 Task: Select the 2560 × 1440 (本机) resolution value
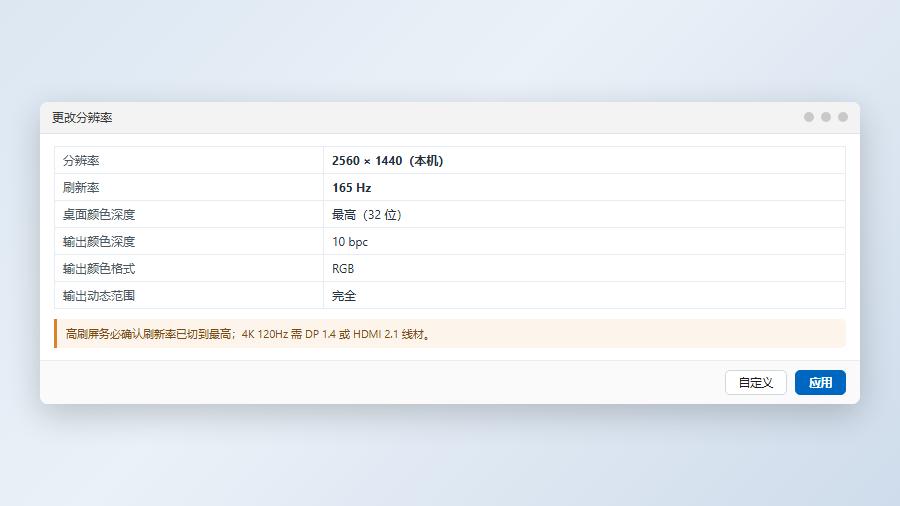tap(387, 161)
